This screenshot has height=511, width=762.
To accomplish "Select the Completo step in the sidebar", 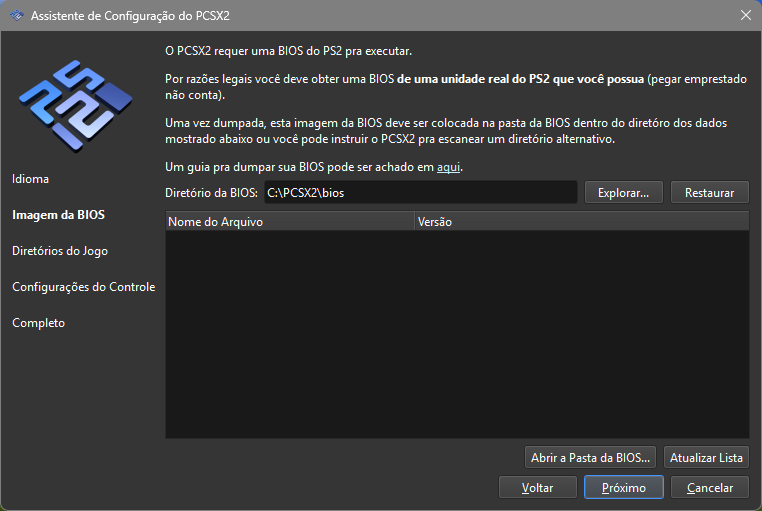I will pyautogui.click(x=39, y=323).
